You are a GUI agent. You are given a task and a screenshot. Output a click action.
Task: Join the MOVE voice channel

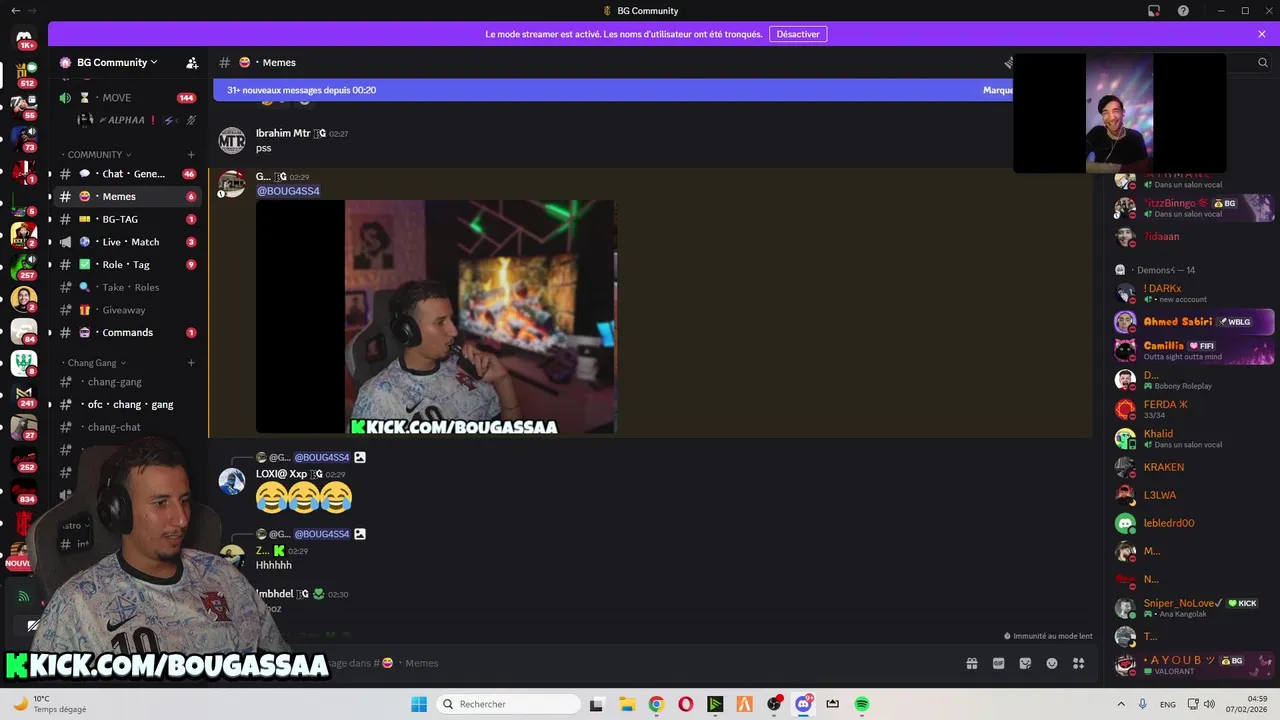tap(127, 98)
